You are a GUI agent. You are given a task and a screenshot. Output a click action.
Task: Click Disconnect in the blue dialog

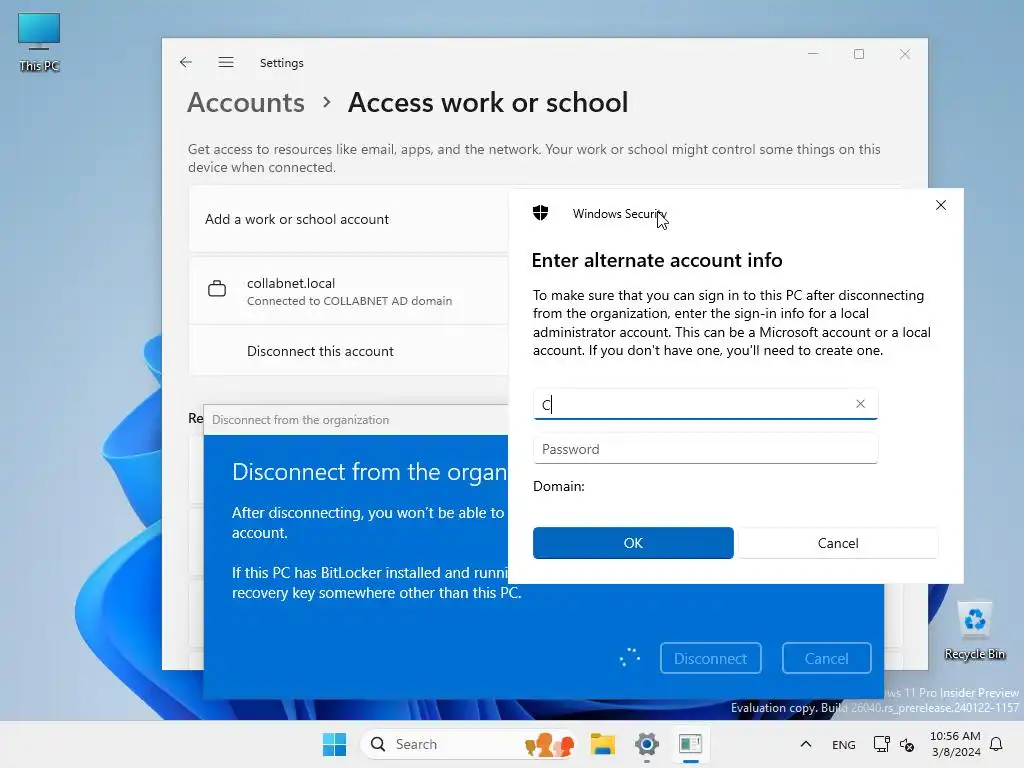click(x=710, y=658)
